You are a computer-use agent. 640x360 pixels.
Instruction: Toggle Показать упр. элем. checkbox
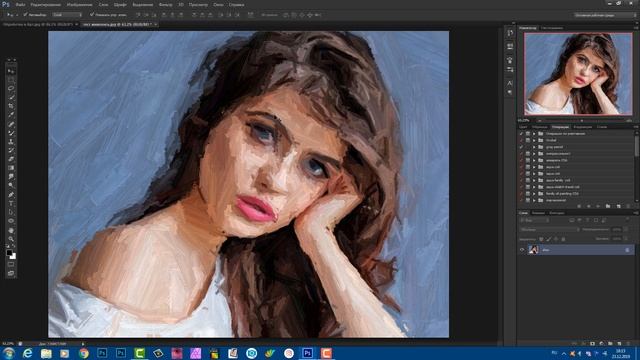click(92, 14)
